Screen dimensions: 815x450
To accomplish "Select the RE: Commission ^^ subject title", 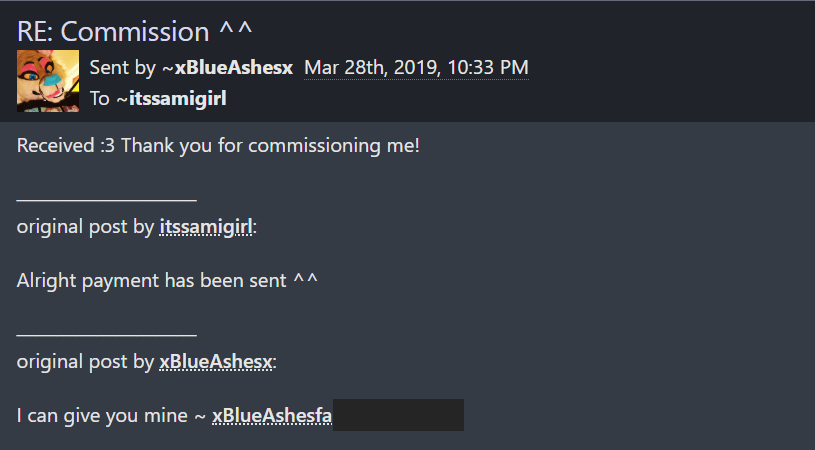I will click(135, 32).
